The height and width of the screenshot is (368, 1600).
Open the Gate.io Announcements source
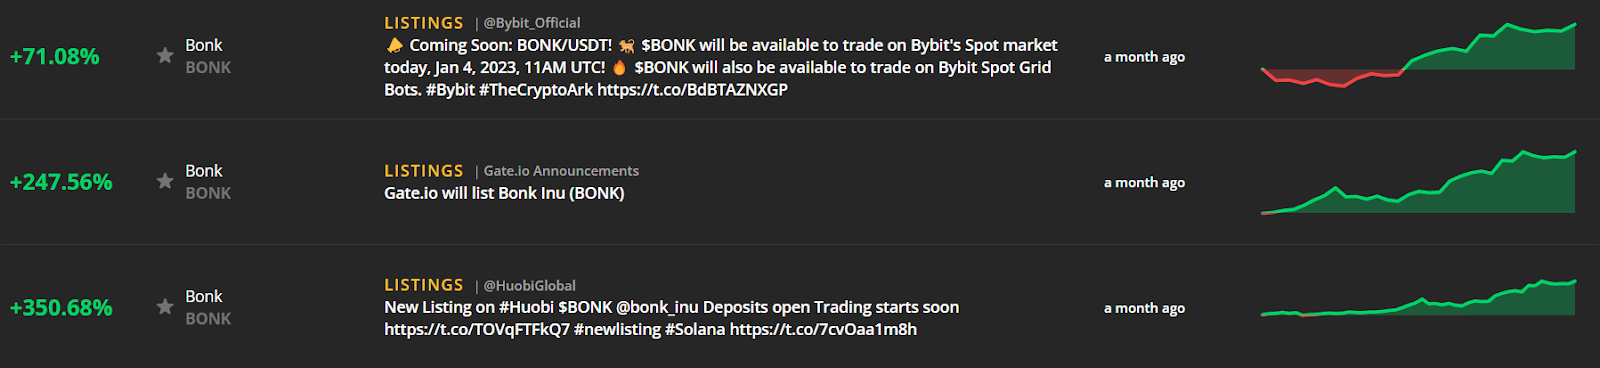(x=561, y=171)
